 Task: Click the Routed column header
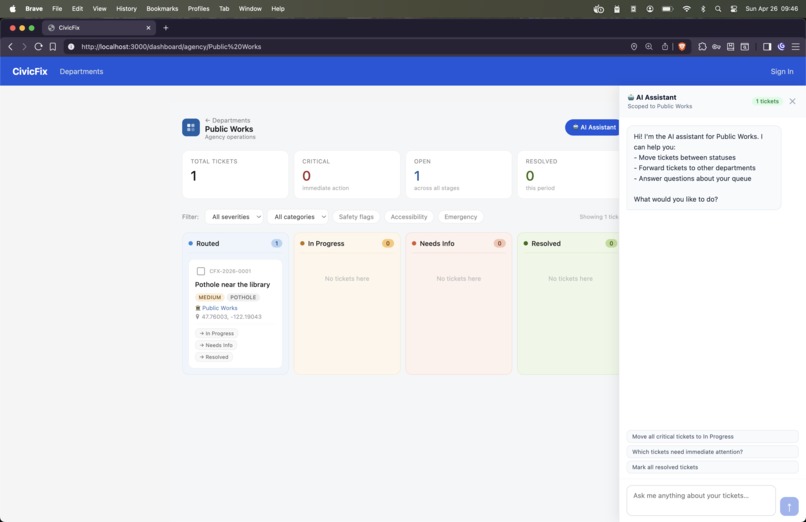235,244
